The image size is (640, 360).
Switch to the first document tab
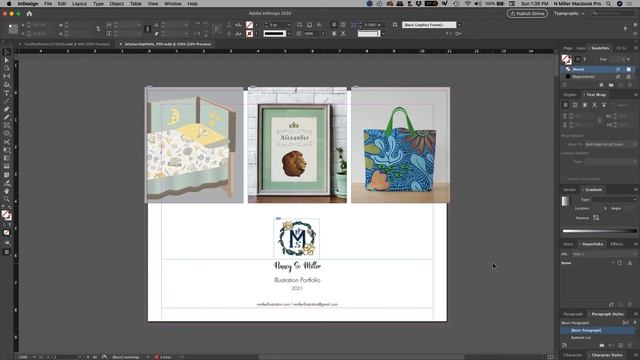tap(67, 44)
